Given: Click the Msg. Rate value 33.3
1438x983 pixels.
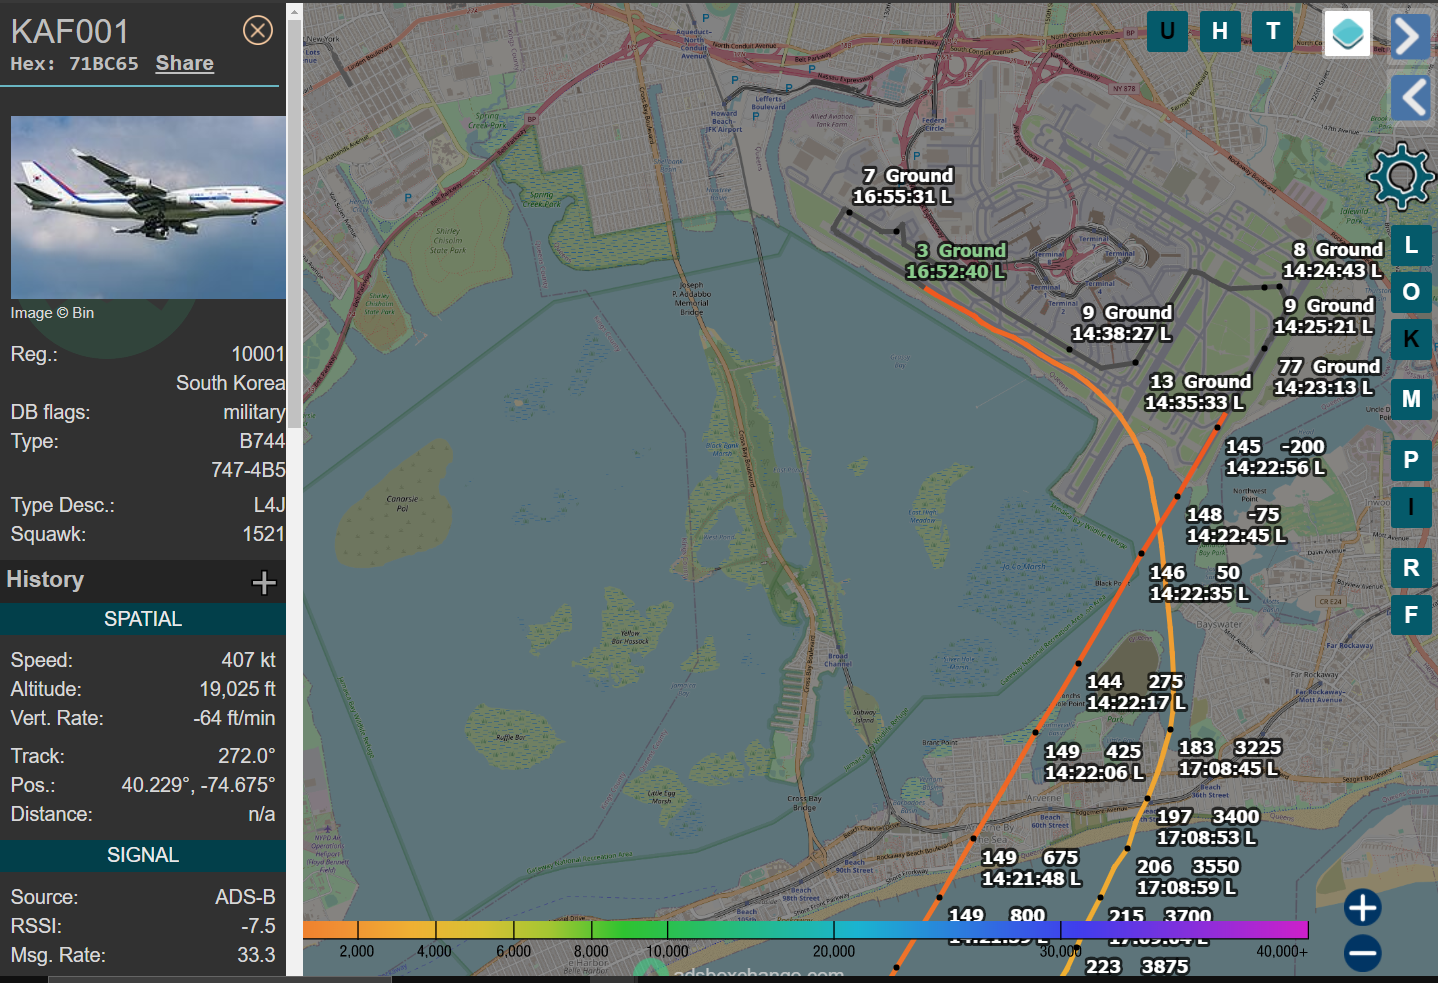Looking at the screenshot, I should (256, 955).
